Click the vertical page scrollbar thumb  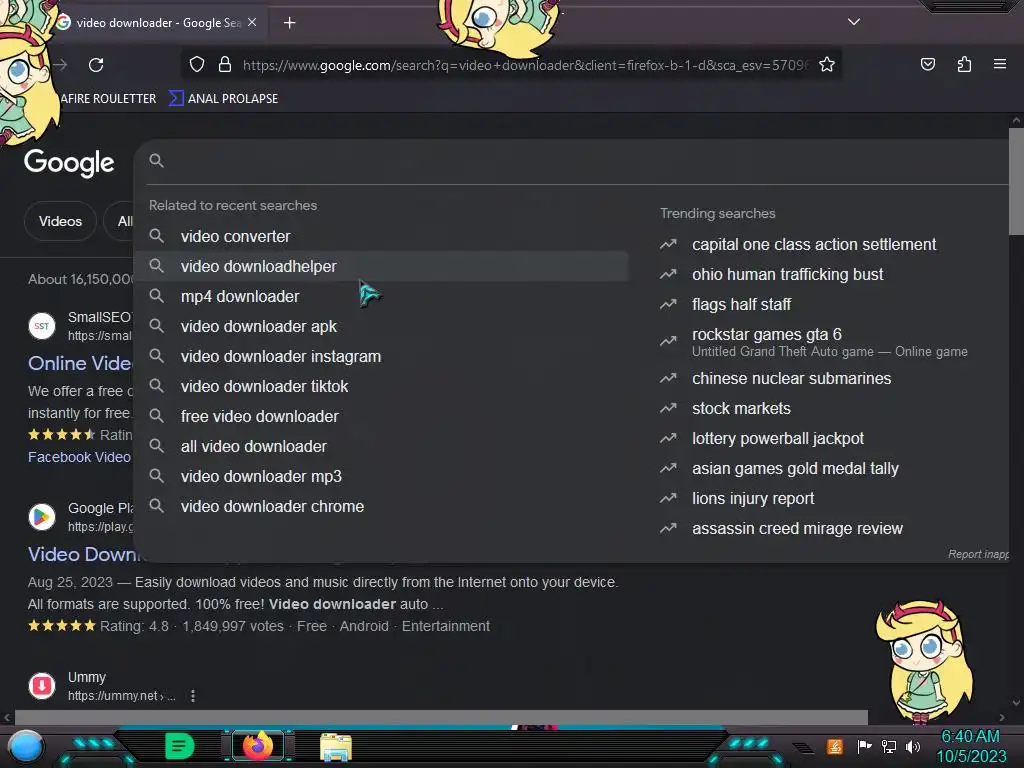point(1016,182)
